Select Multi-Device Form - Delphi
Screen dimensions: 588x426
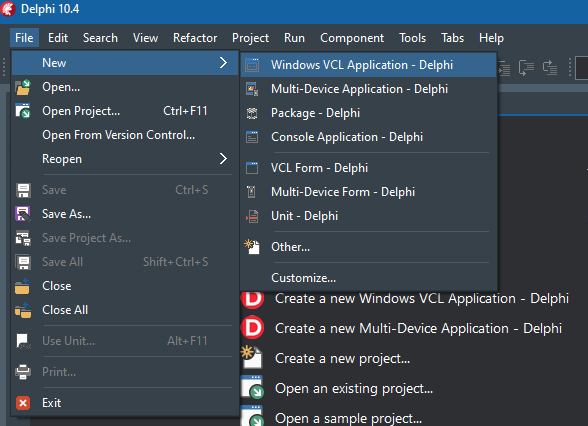coord(369,192)
